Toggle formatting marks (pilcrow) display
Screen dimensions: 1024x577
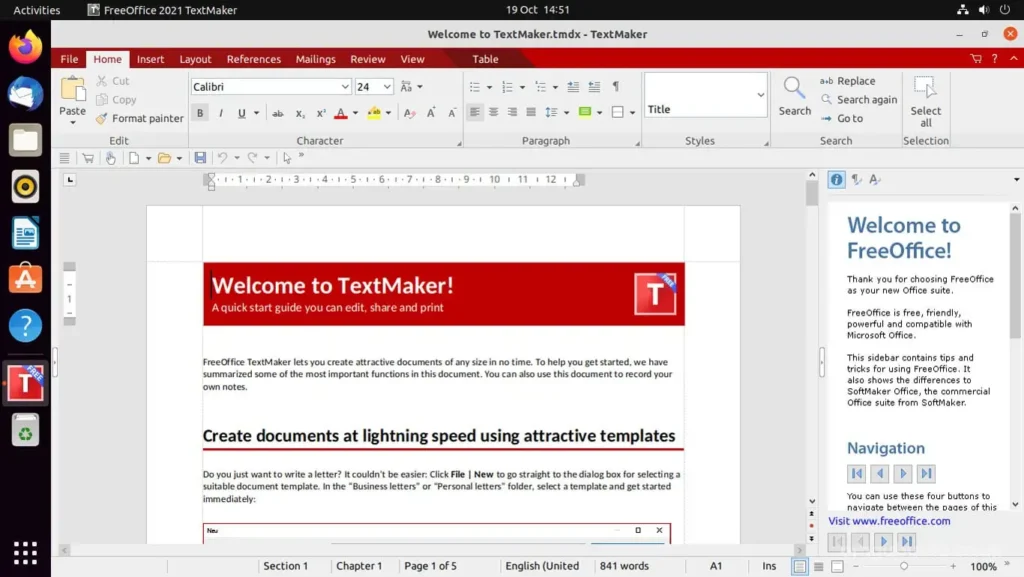point(616,87)
